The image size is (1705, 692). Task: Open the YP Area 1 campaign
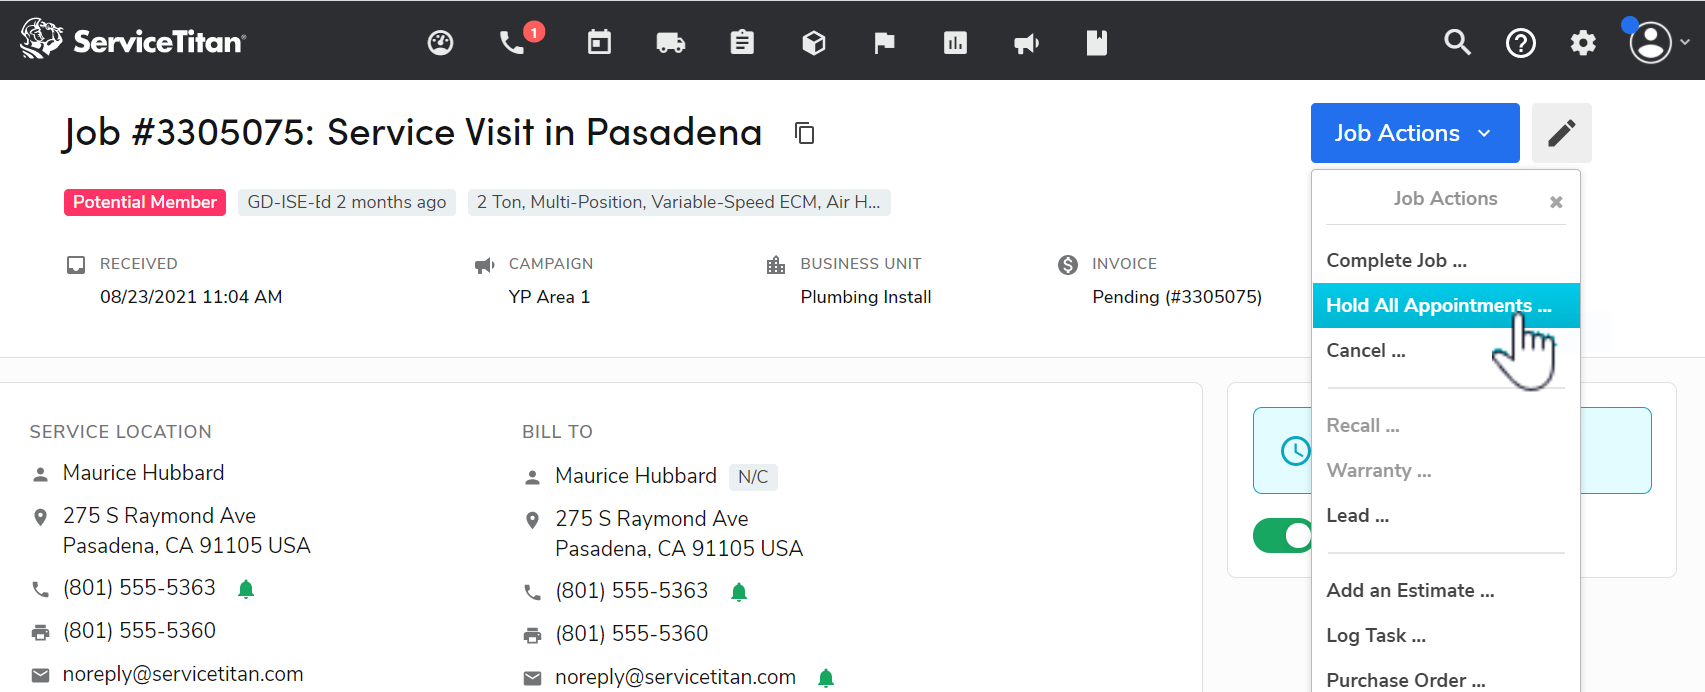click(549, 297)
